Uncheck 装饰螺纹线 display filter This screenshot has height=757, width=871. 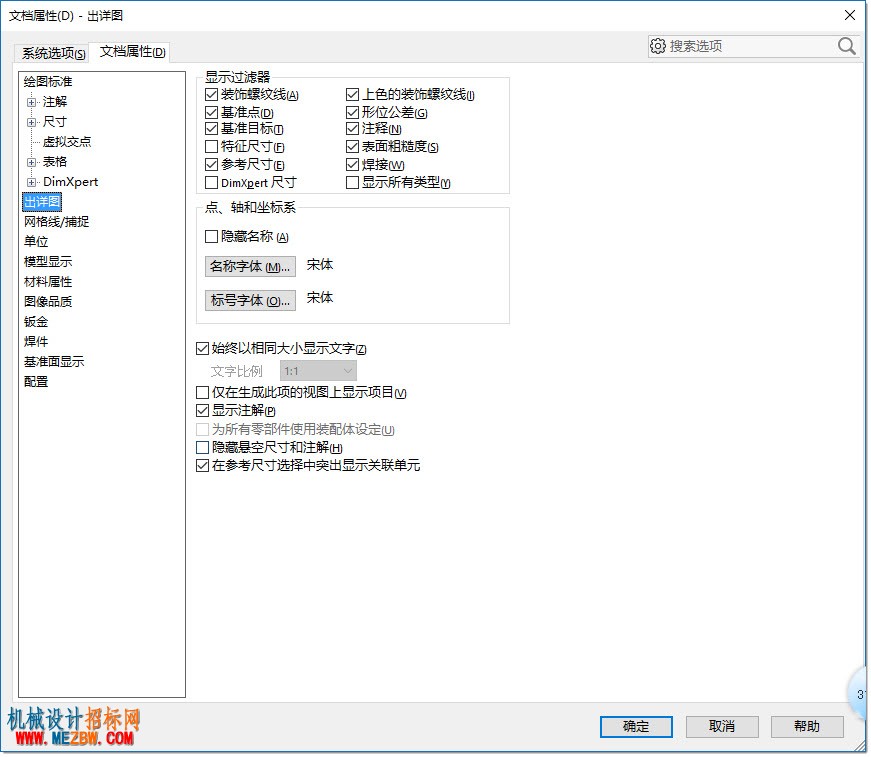pyautogui.click(x=212, y=95)
